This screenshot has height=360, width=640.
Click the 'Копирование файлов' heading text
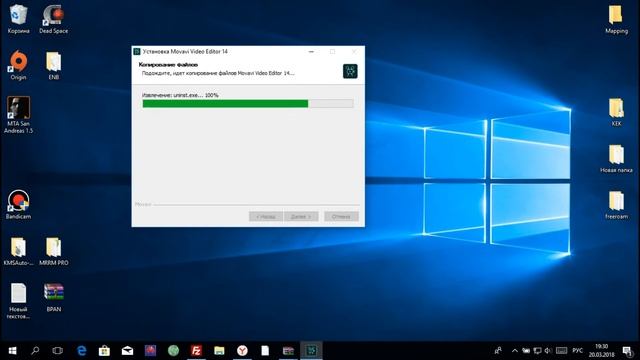[168, 64]
